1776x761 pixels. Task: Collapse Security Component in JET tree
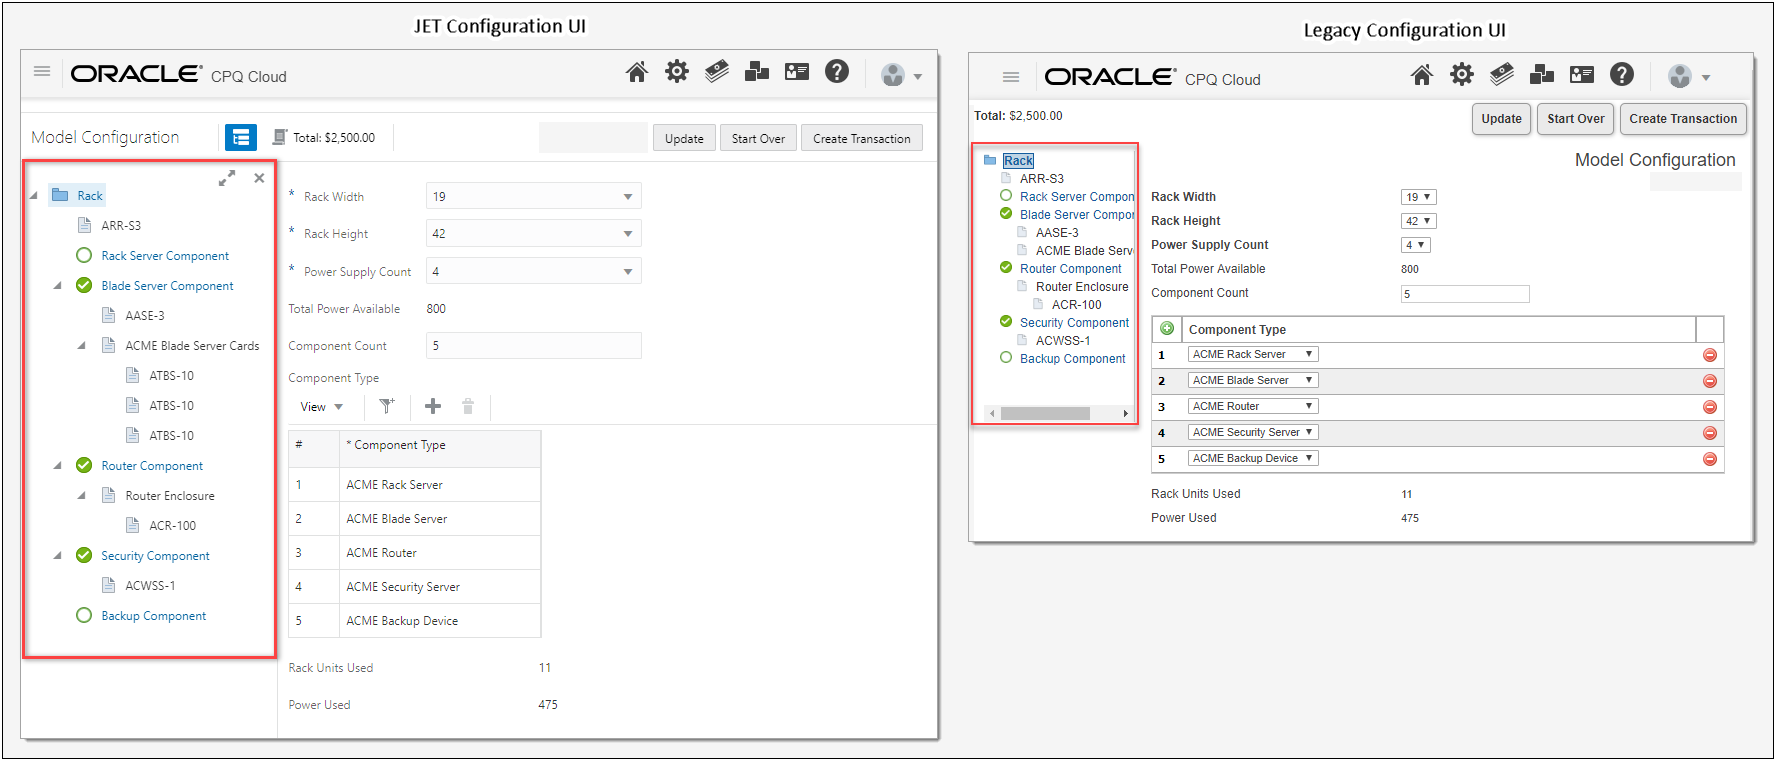click(x=57, y=556)
